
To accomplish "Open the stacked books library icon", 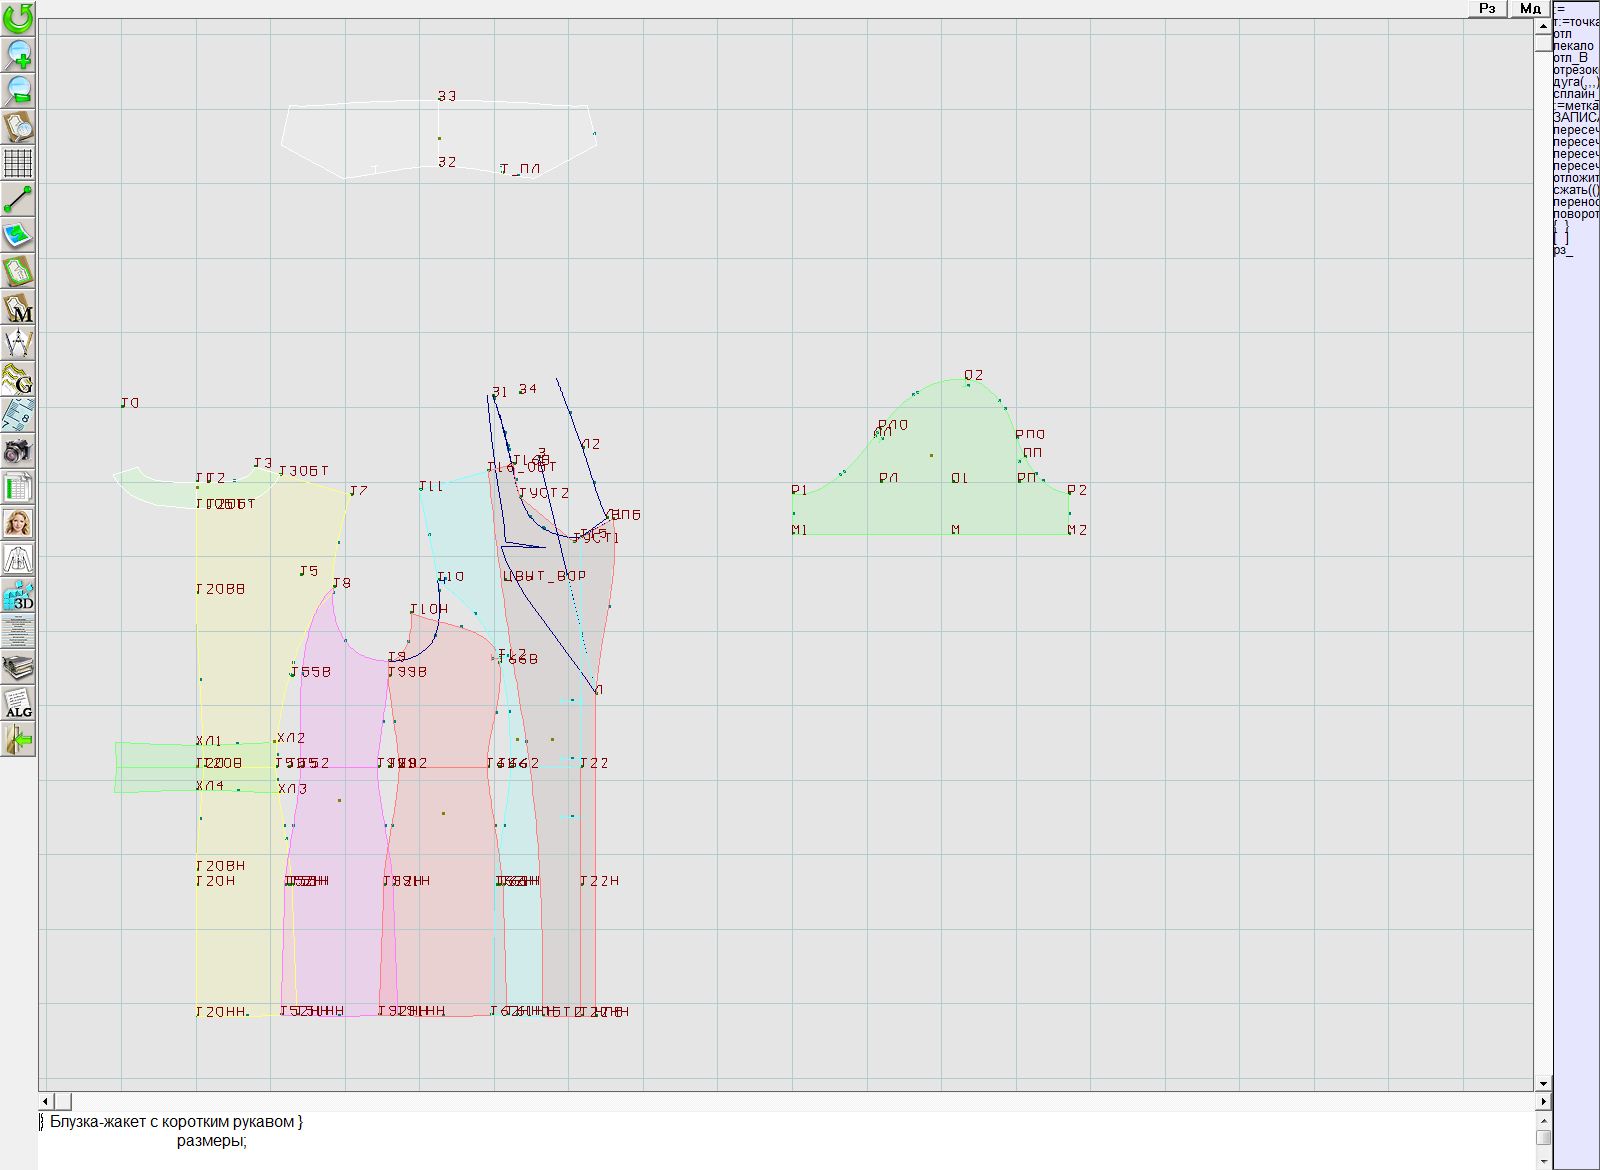I will click(18, 667).
